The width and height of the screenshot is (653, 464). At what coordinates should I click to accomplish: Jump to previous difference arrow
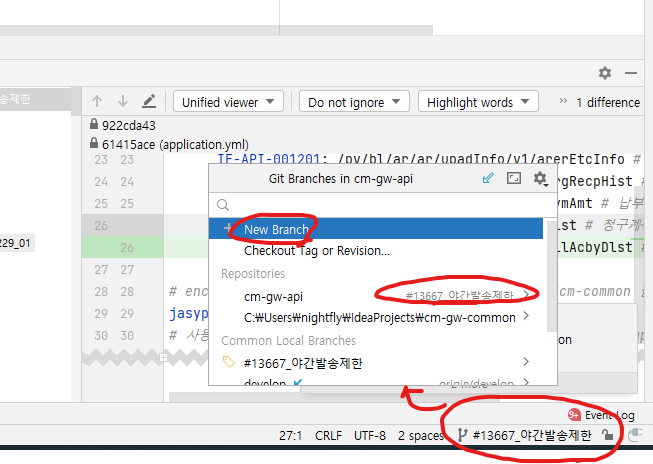coord(97,102)
